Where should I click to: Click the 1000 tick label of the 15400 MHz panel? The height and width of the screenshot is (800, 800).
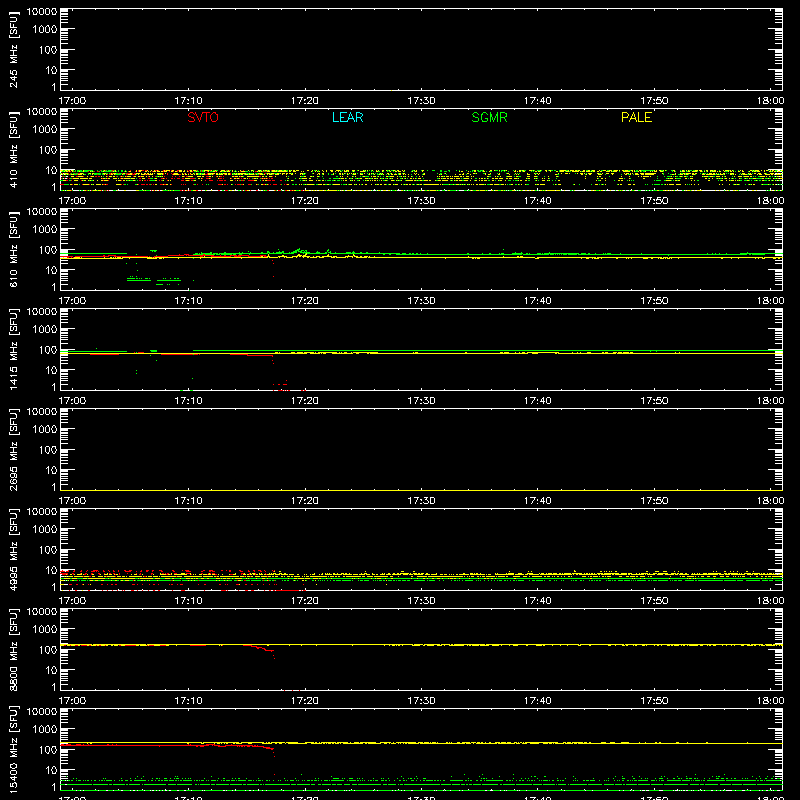coord(44,730)
